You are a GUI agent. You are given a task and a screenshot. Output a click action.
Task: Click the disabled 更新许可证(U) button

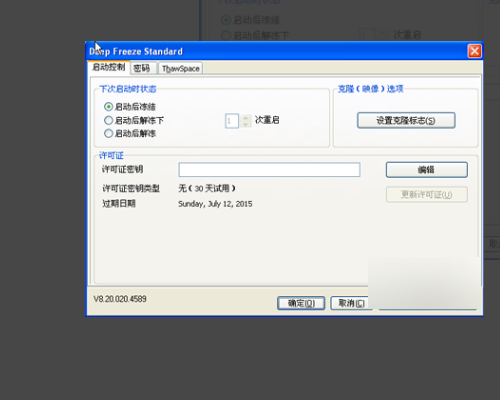click(427, 195)
